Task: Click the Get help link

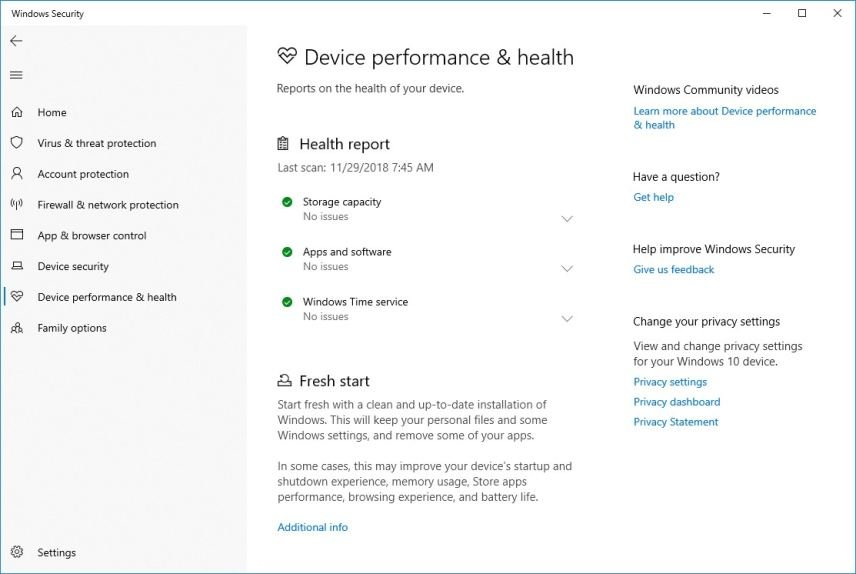Action: coord(653,197)
